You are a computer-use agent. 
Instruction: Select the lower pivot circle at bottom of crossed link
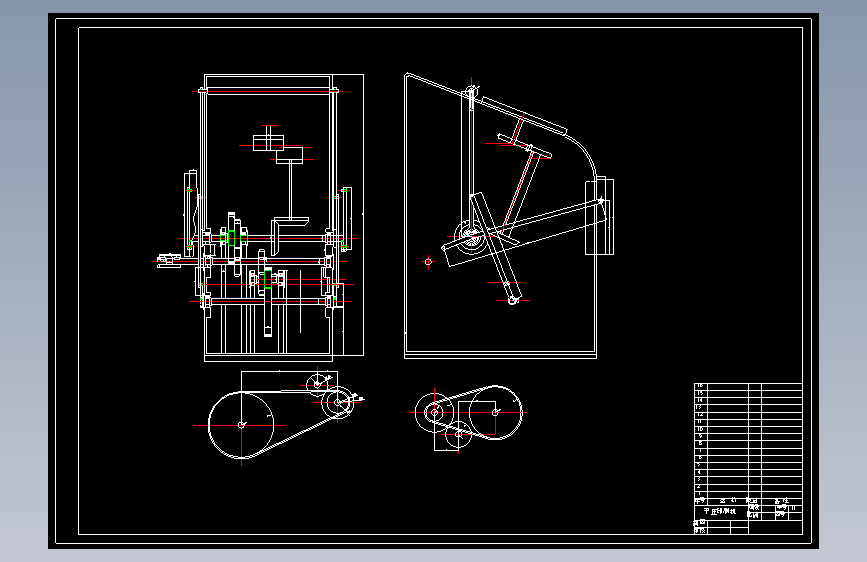point(513,300)
